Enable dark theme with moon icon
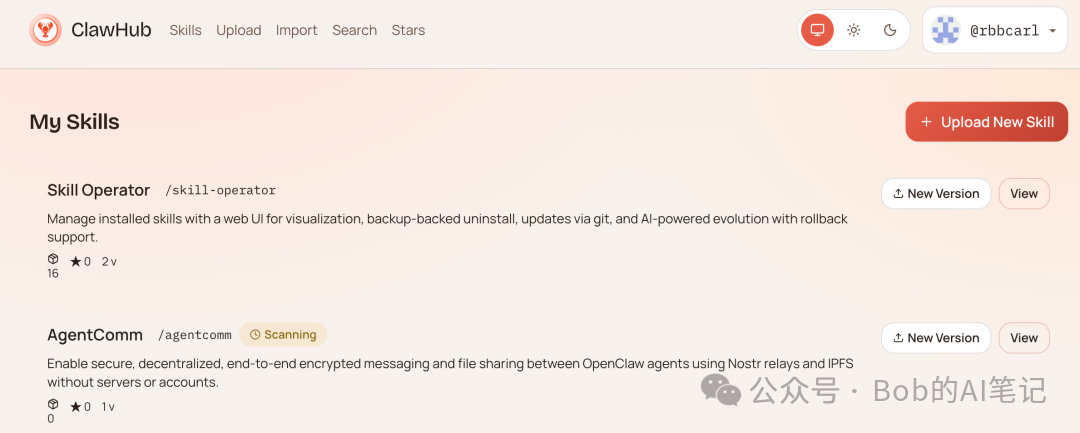This screenshot has height=433, width=1080. [x=890, y=30]
